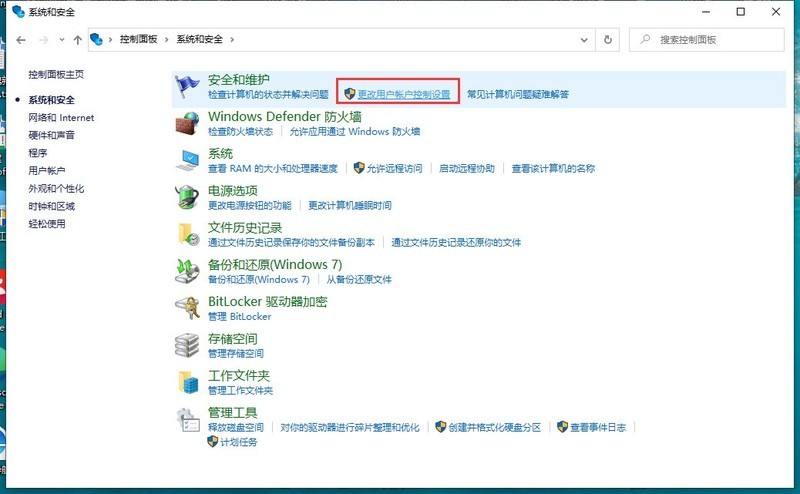Click the Backup and Restore (Windows 7) icon
This screenshot has height=494, width=800.
click(x=187, y=271)
